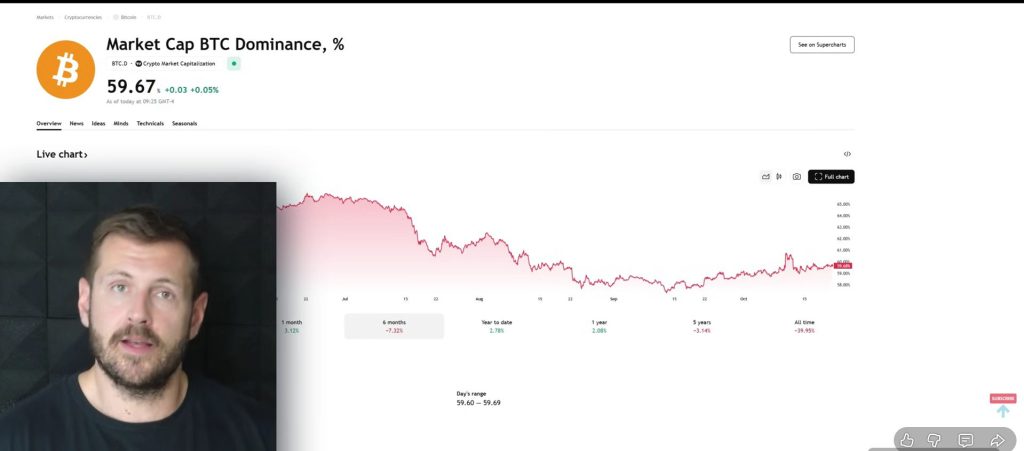Expand the Live chart section arrow
This screenshot has width=1024, height=451.
coord(86,155)
